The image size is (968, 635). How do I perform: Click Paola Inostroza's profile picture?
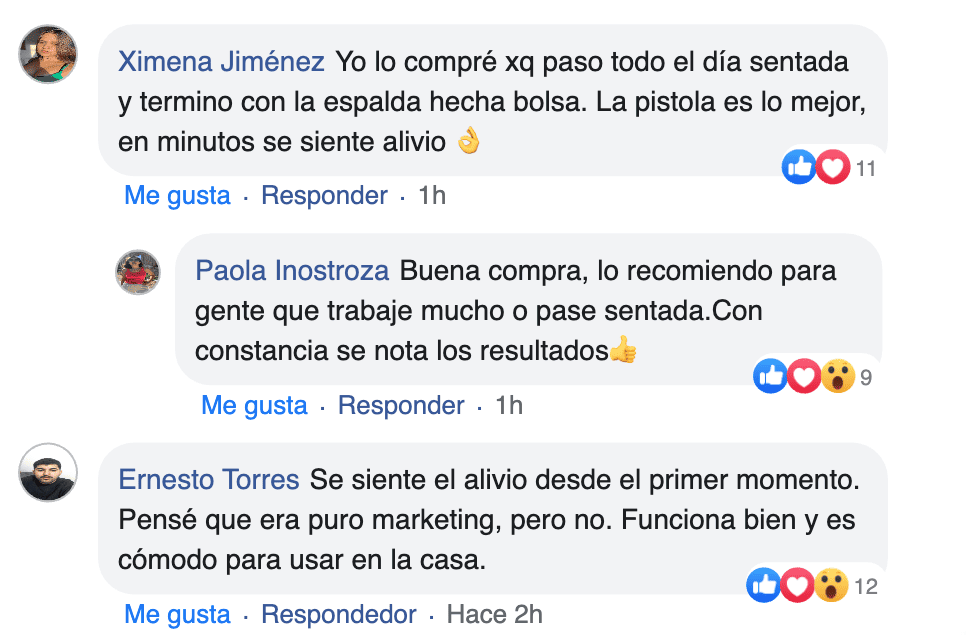138,272
